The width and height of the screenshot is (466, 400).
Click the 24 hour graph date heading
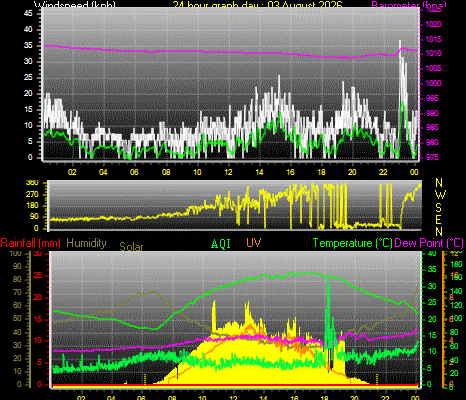click(x=257, y=5)
